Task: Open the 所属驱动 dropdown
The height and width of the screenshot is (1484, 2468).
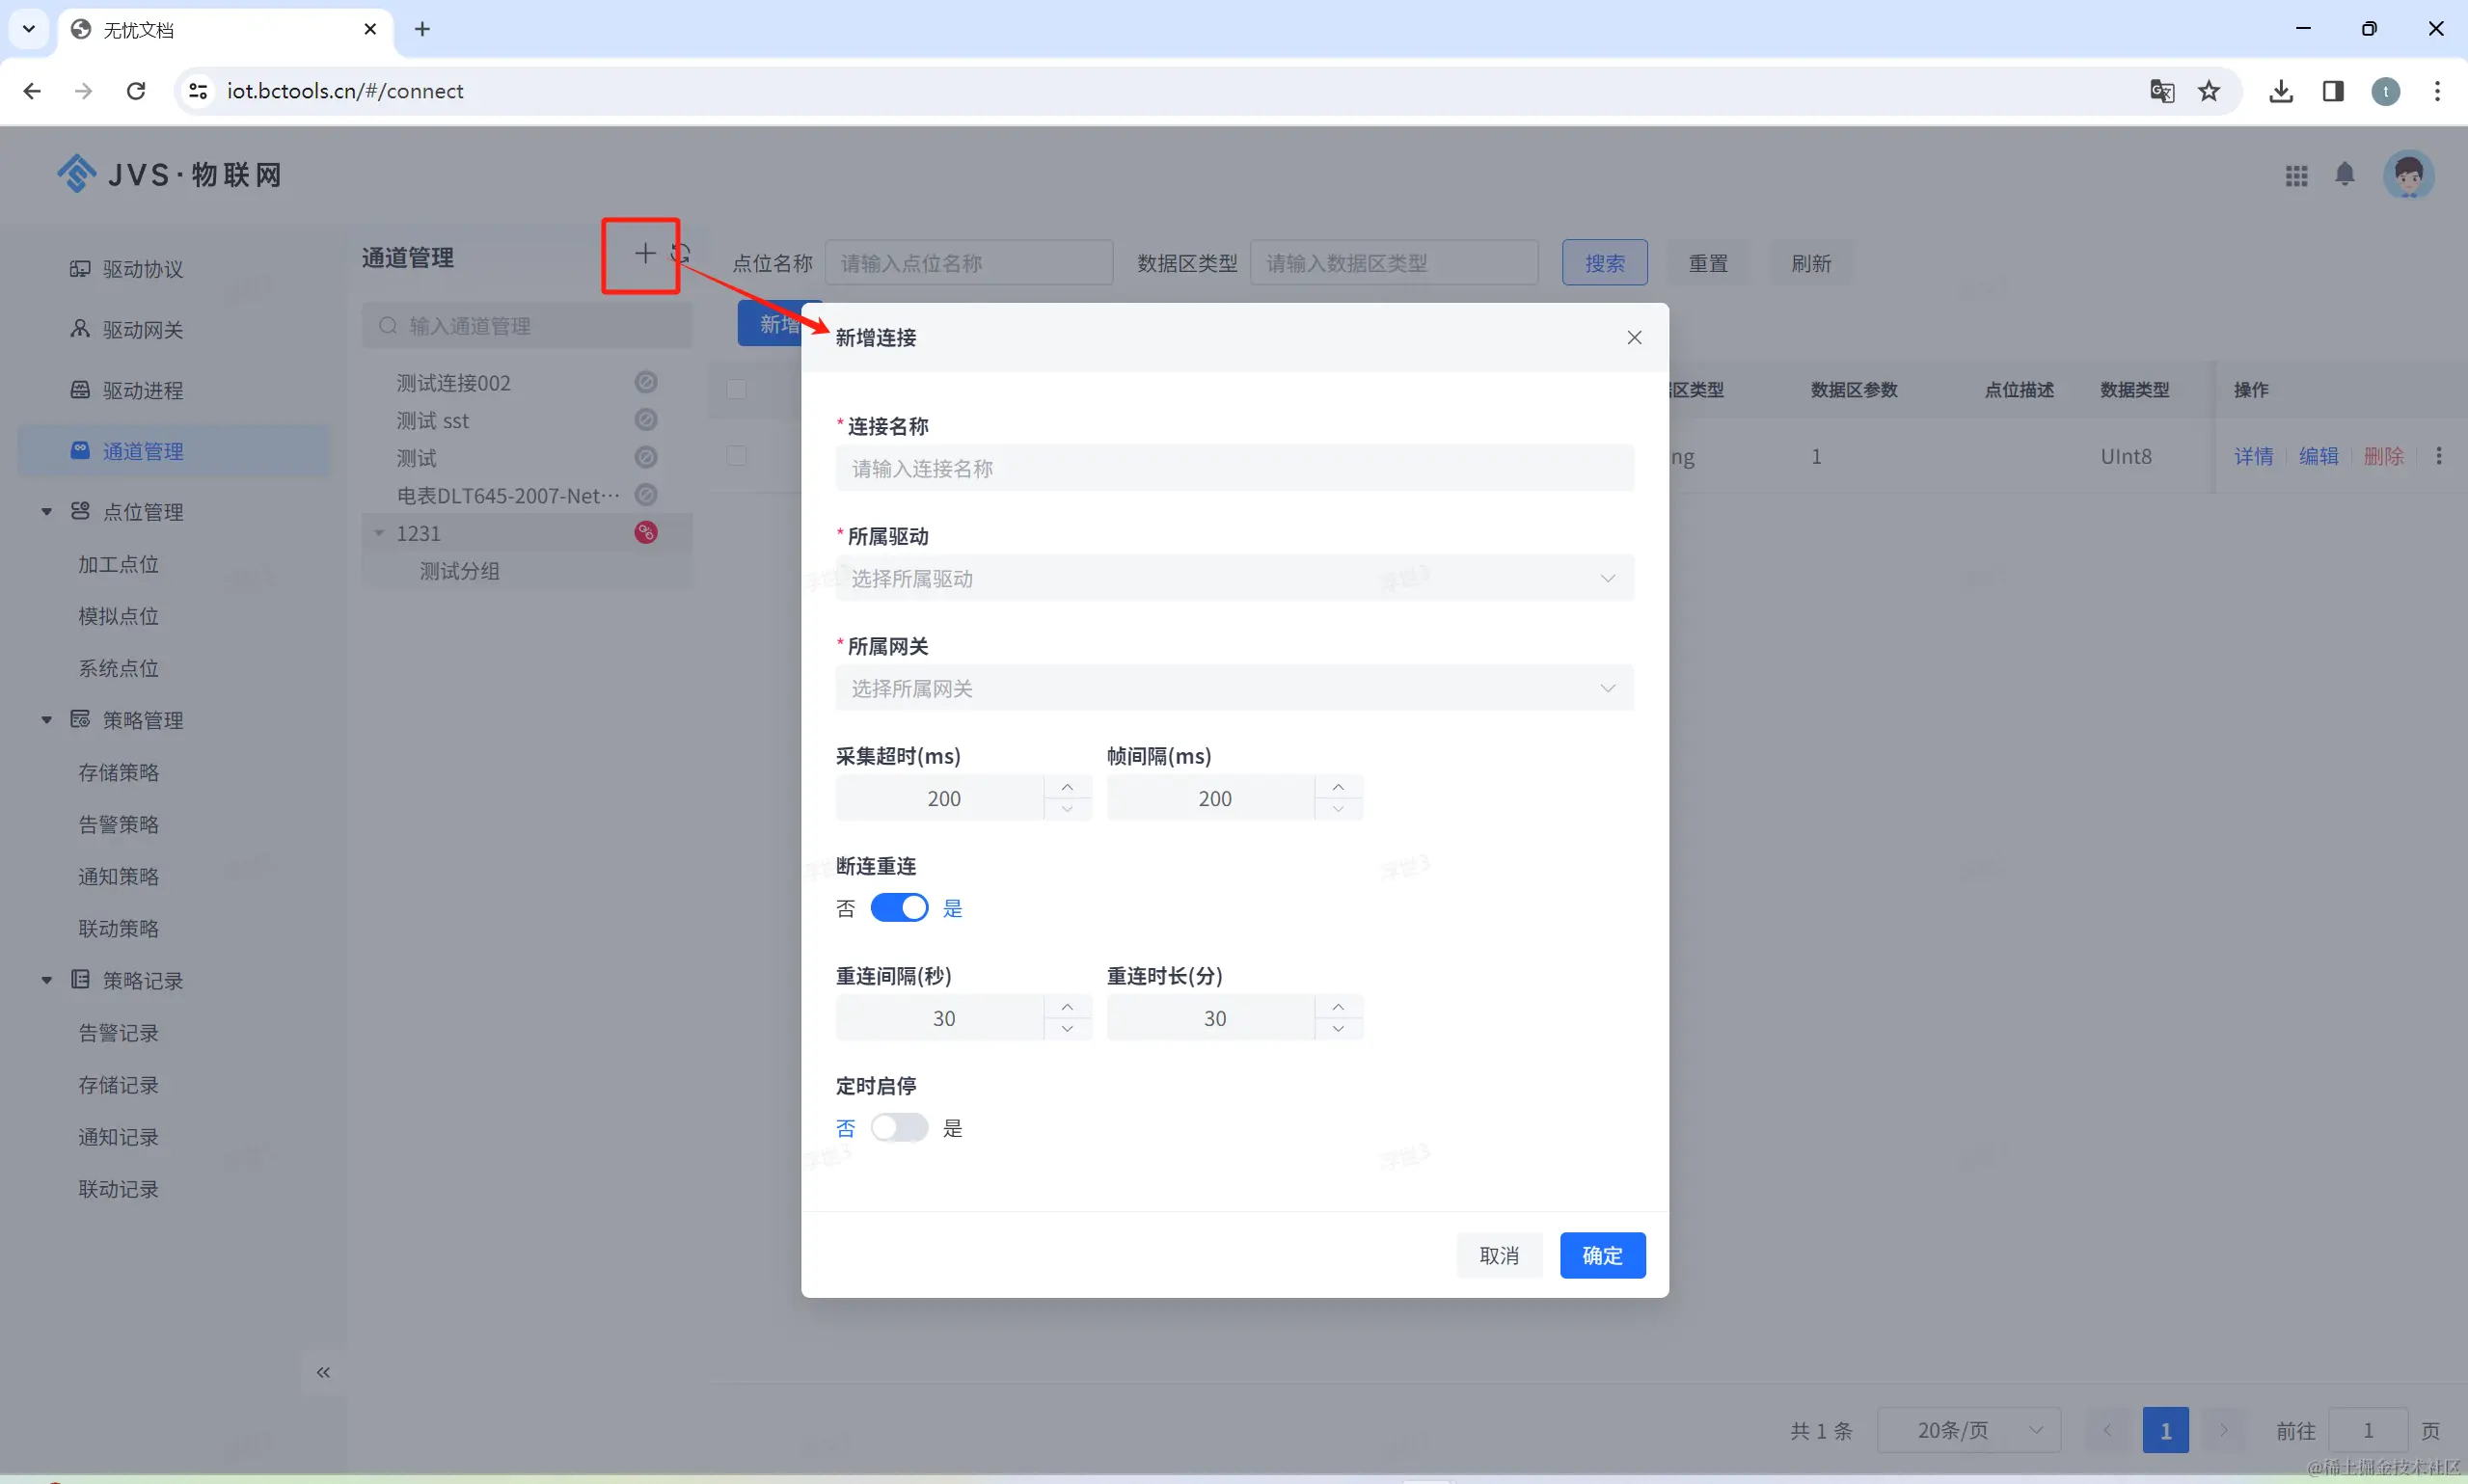Action: tap(1234, 578)
